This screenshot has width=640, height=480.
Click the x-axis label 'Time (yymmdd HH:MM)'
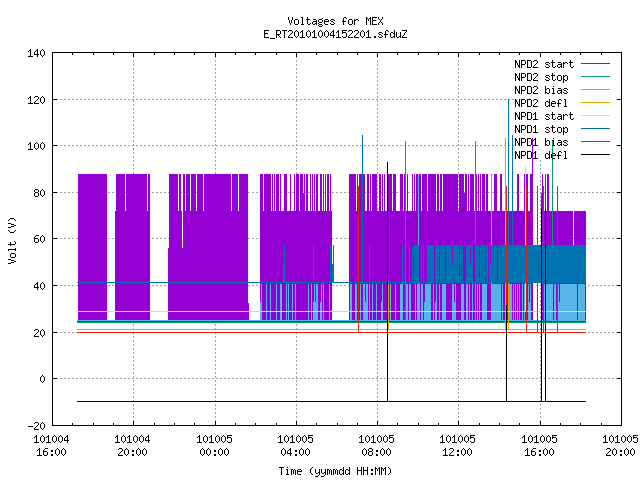pos(335,471)
